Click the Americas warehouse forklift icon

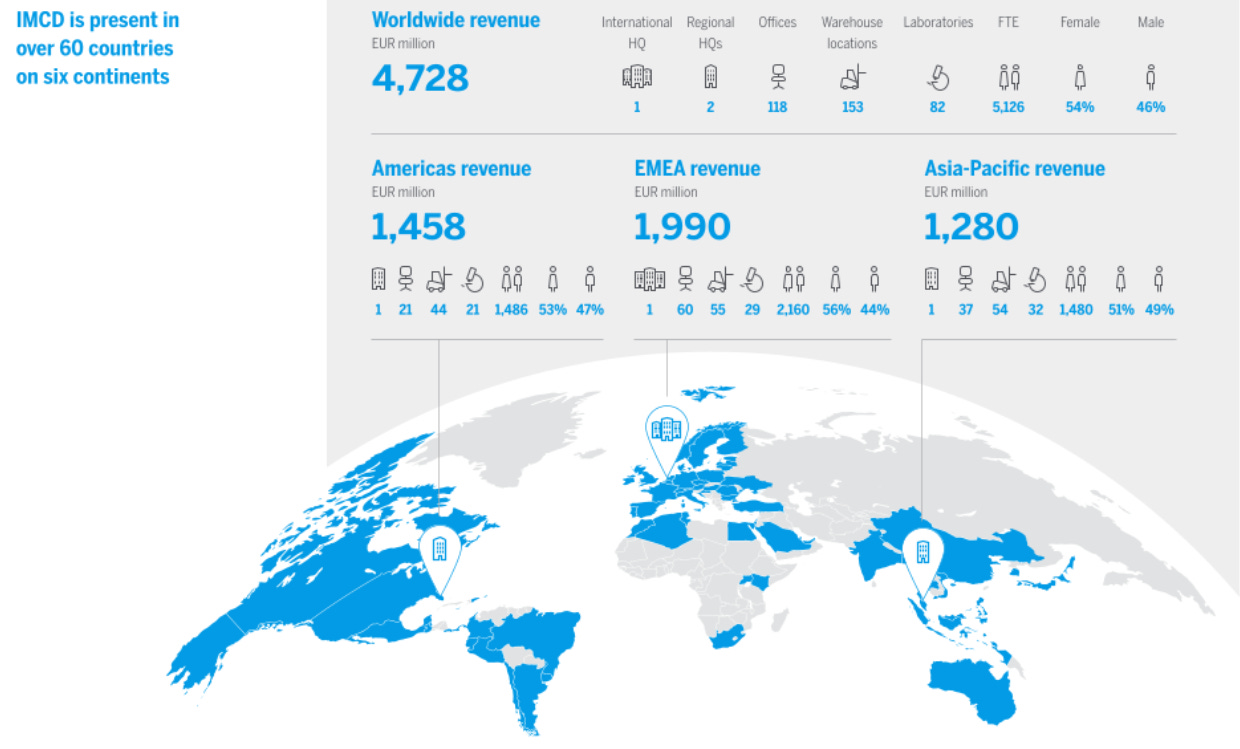pyautogui.click(x=439, y=278)
